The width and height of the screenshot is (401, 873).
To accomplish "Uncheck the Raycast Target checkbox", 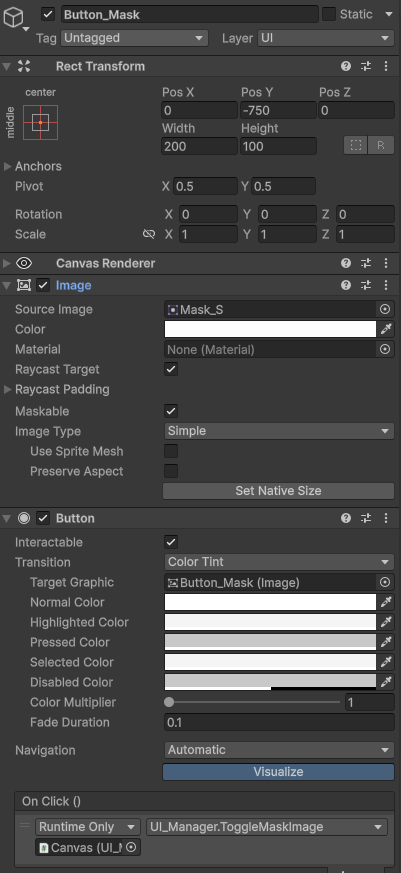I will coord(171,369).
